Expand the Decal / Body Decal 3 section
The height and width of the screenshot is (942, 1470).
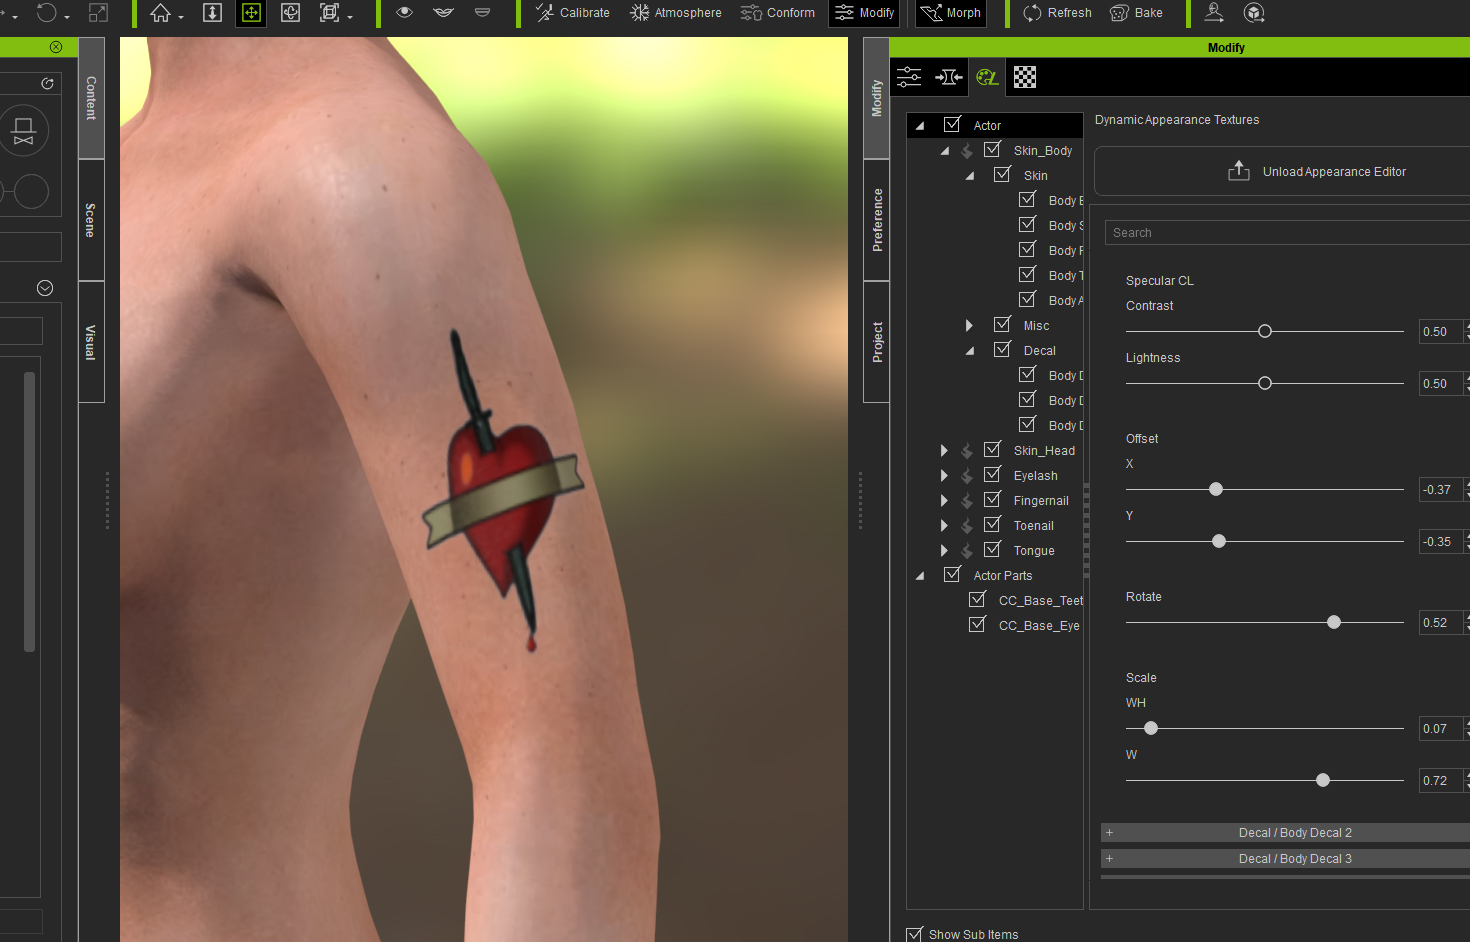(1285, 859)
